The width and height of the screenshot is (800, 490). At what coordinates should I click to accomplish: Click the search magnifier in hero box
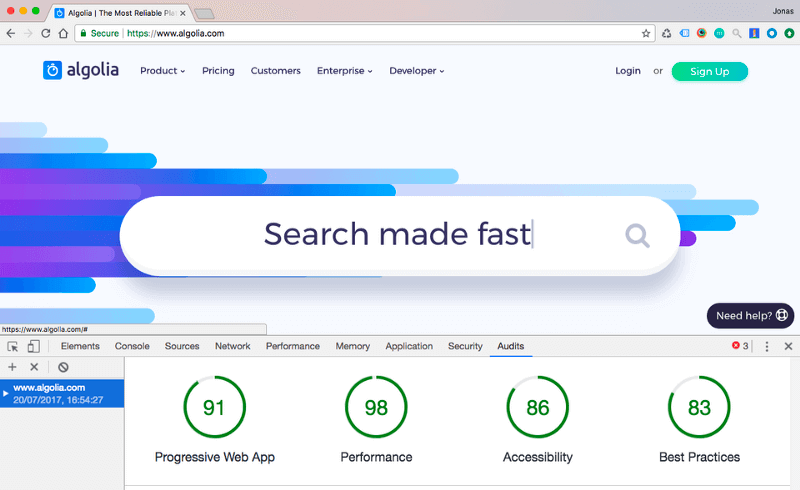637,236
